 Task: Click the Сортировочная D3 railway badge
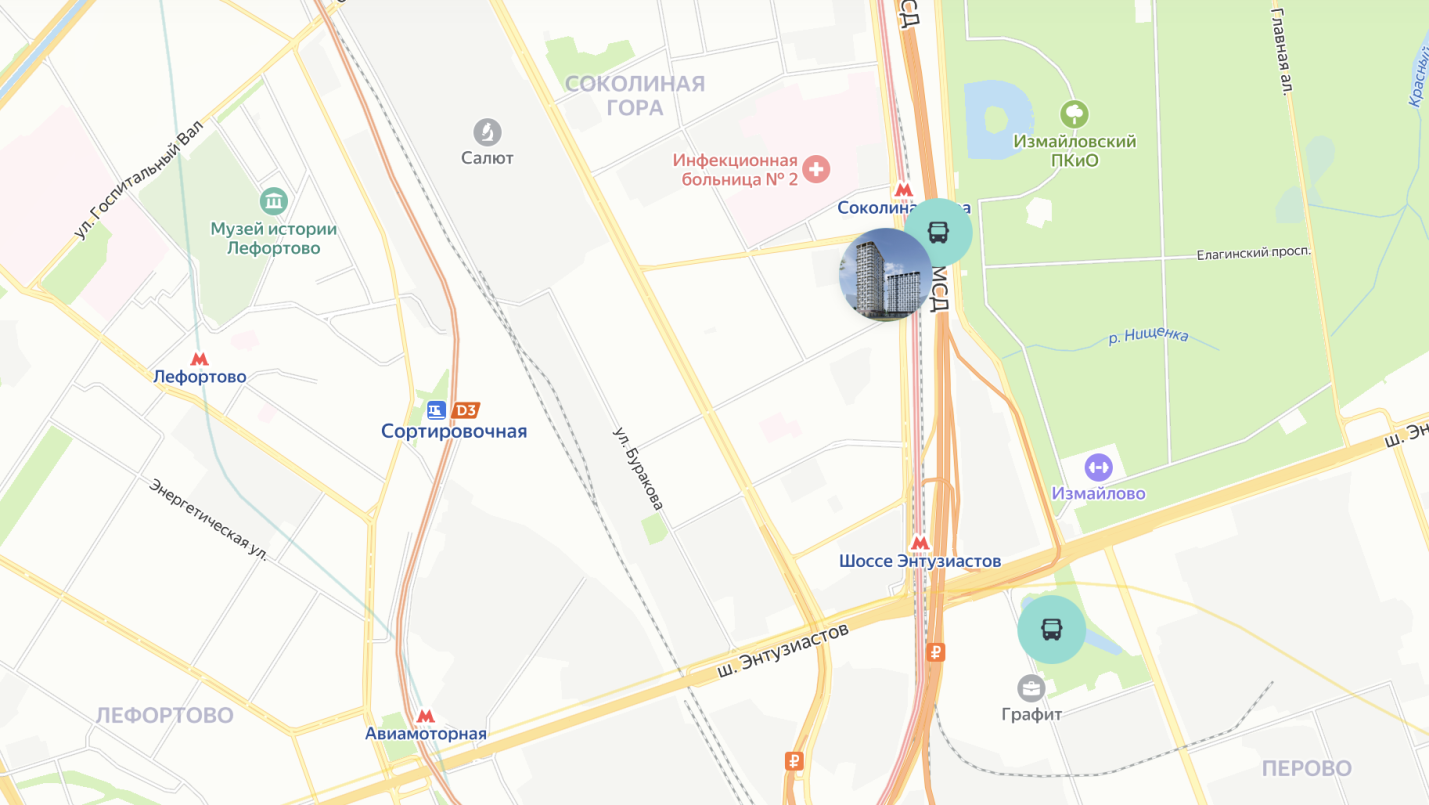tap(466, 410)
